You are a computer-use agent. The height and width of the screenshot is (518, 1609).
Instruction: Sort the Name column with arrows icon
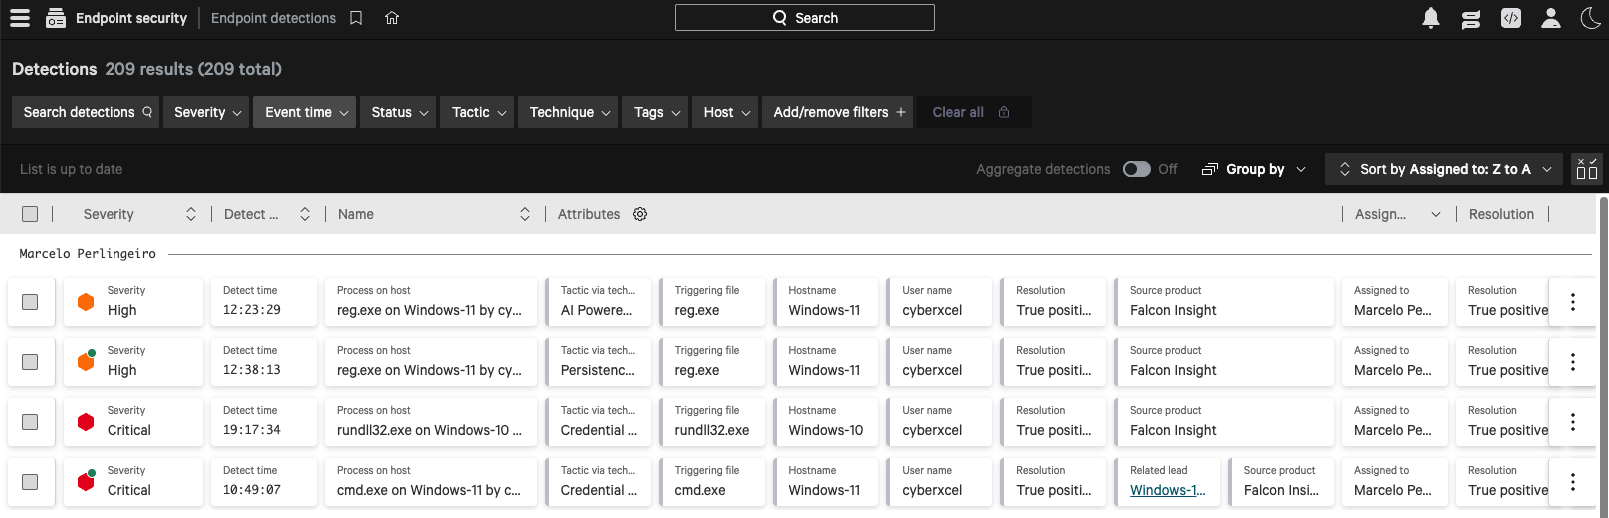coord(525,214)
